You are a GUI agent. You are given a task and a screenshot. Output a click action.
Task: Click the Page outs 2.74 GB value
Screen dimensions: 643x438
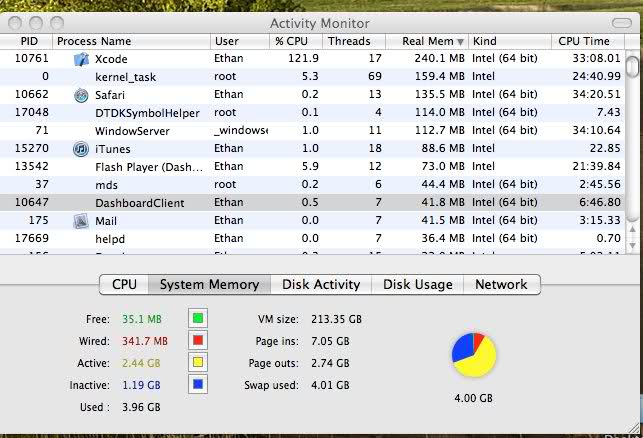[330, 363]
